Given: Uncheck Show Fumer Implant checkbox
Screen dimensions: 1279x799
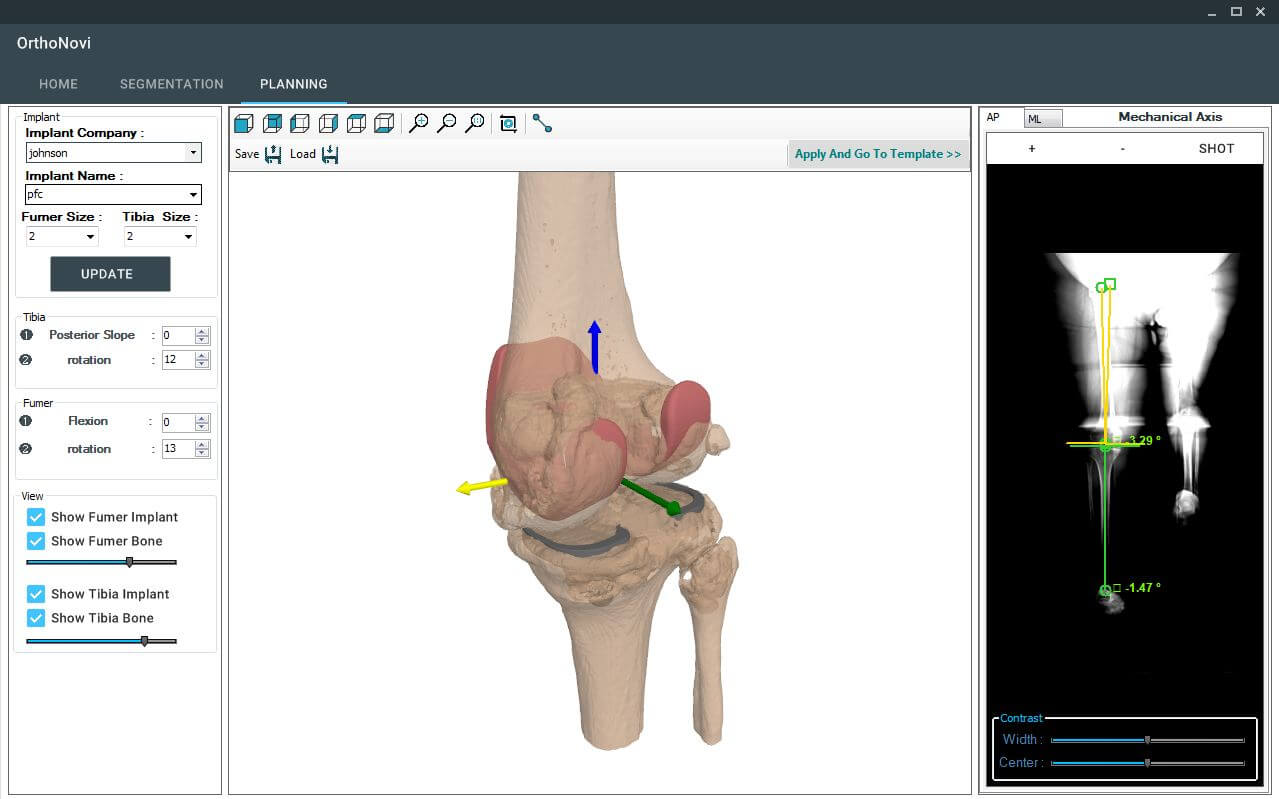Looking at the screenshot, I should point(36,517).
